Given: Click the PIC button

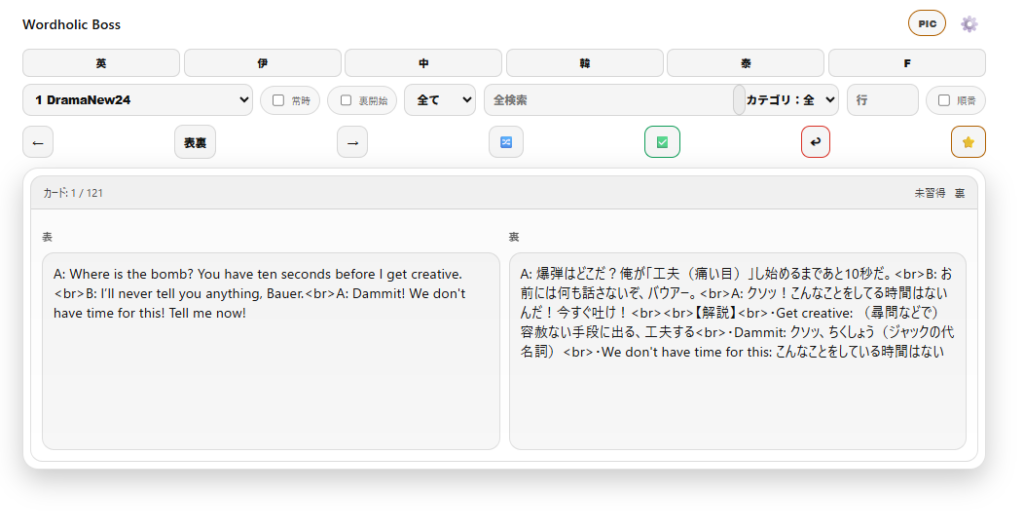Looking at the screenshot, I should [x=926, y=24].
